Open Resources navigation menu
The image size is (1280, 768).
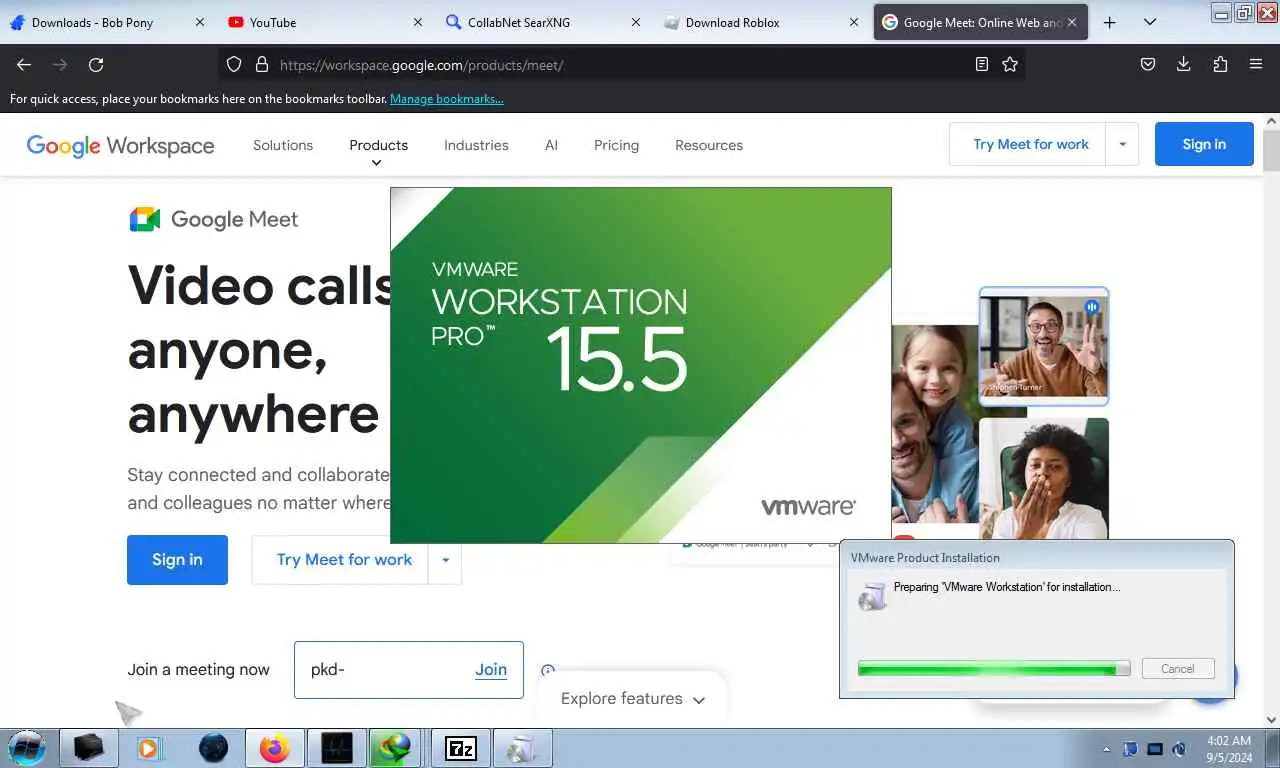(x=709, y=145)
